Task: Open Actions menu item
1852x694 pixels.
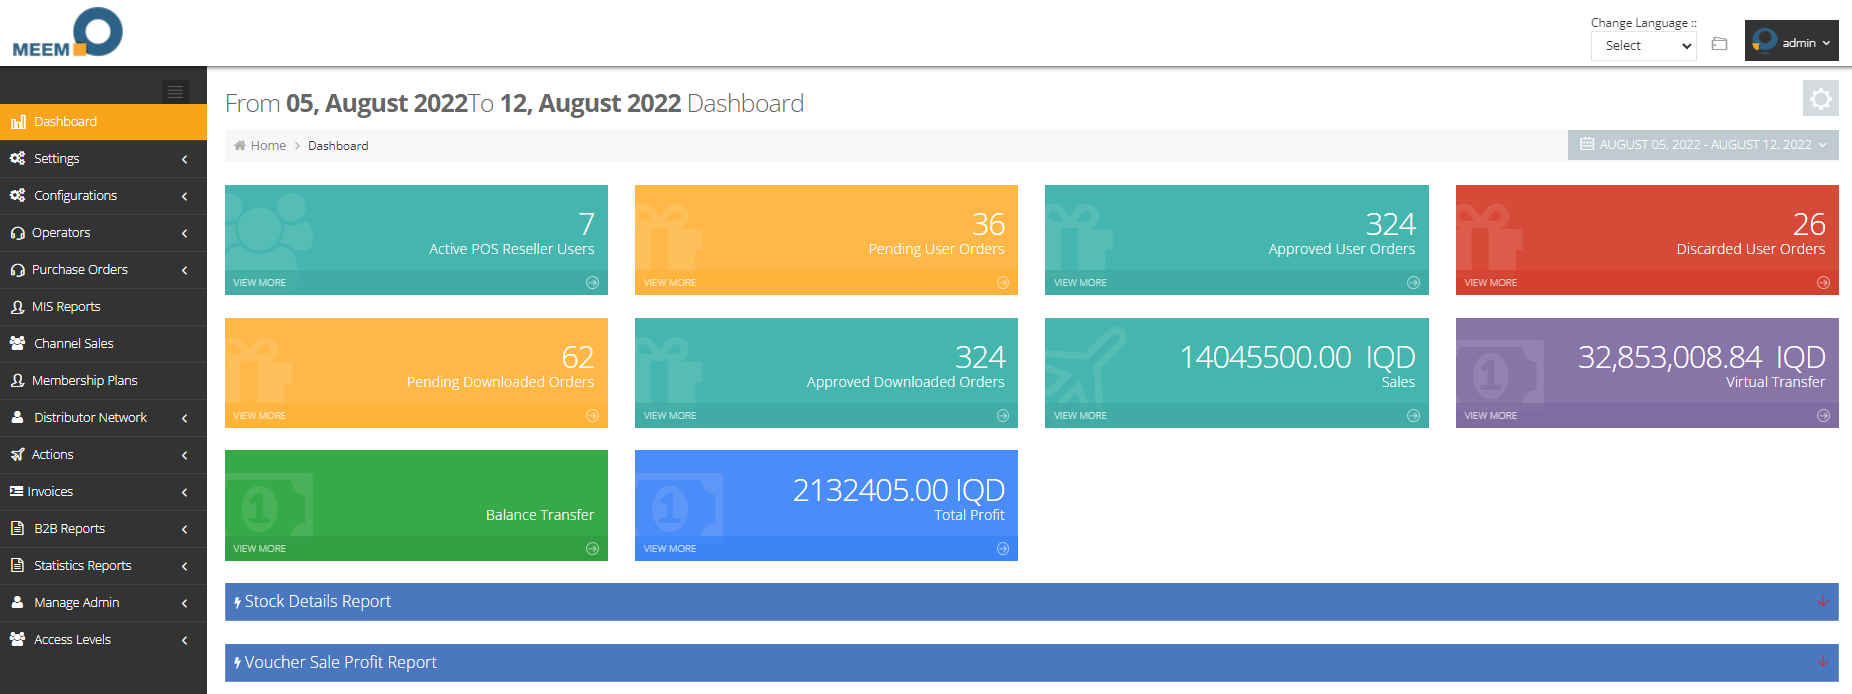Action: pyautogui.click(x=103, y=455)
